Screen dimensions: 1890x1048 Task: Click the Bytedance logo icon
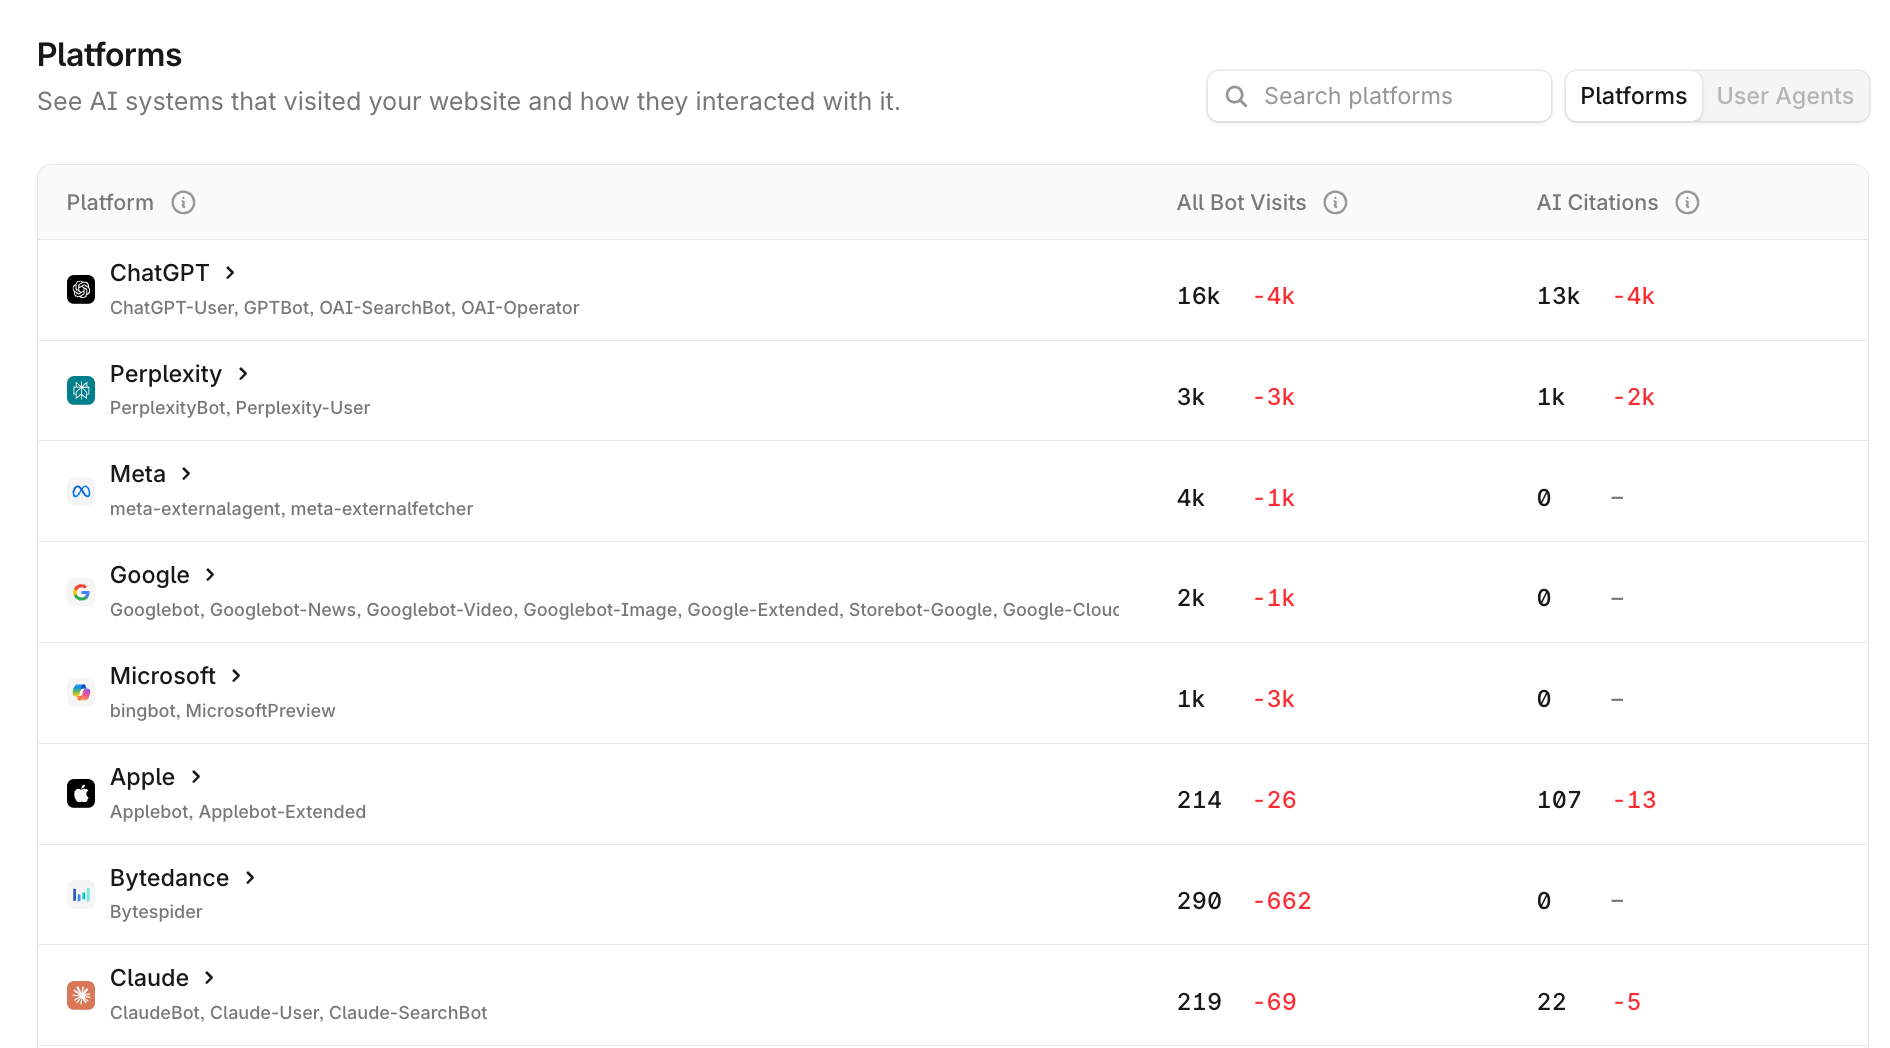[x=81, y=894]
